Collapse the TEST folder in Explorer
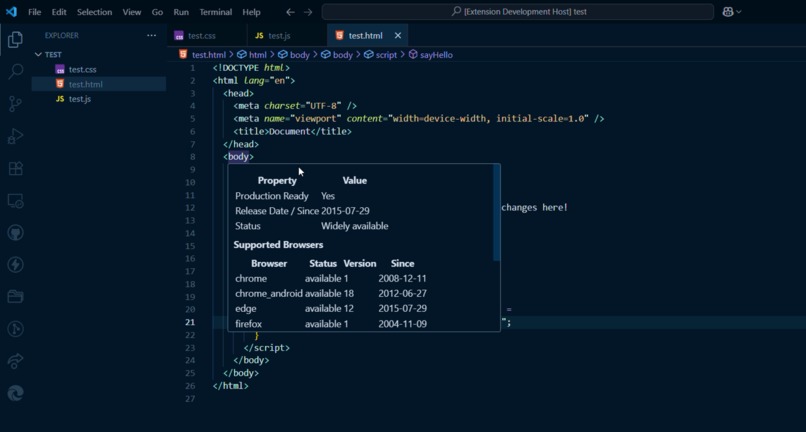This screenshot has height=432, width=806. [99, 55]
